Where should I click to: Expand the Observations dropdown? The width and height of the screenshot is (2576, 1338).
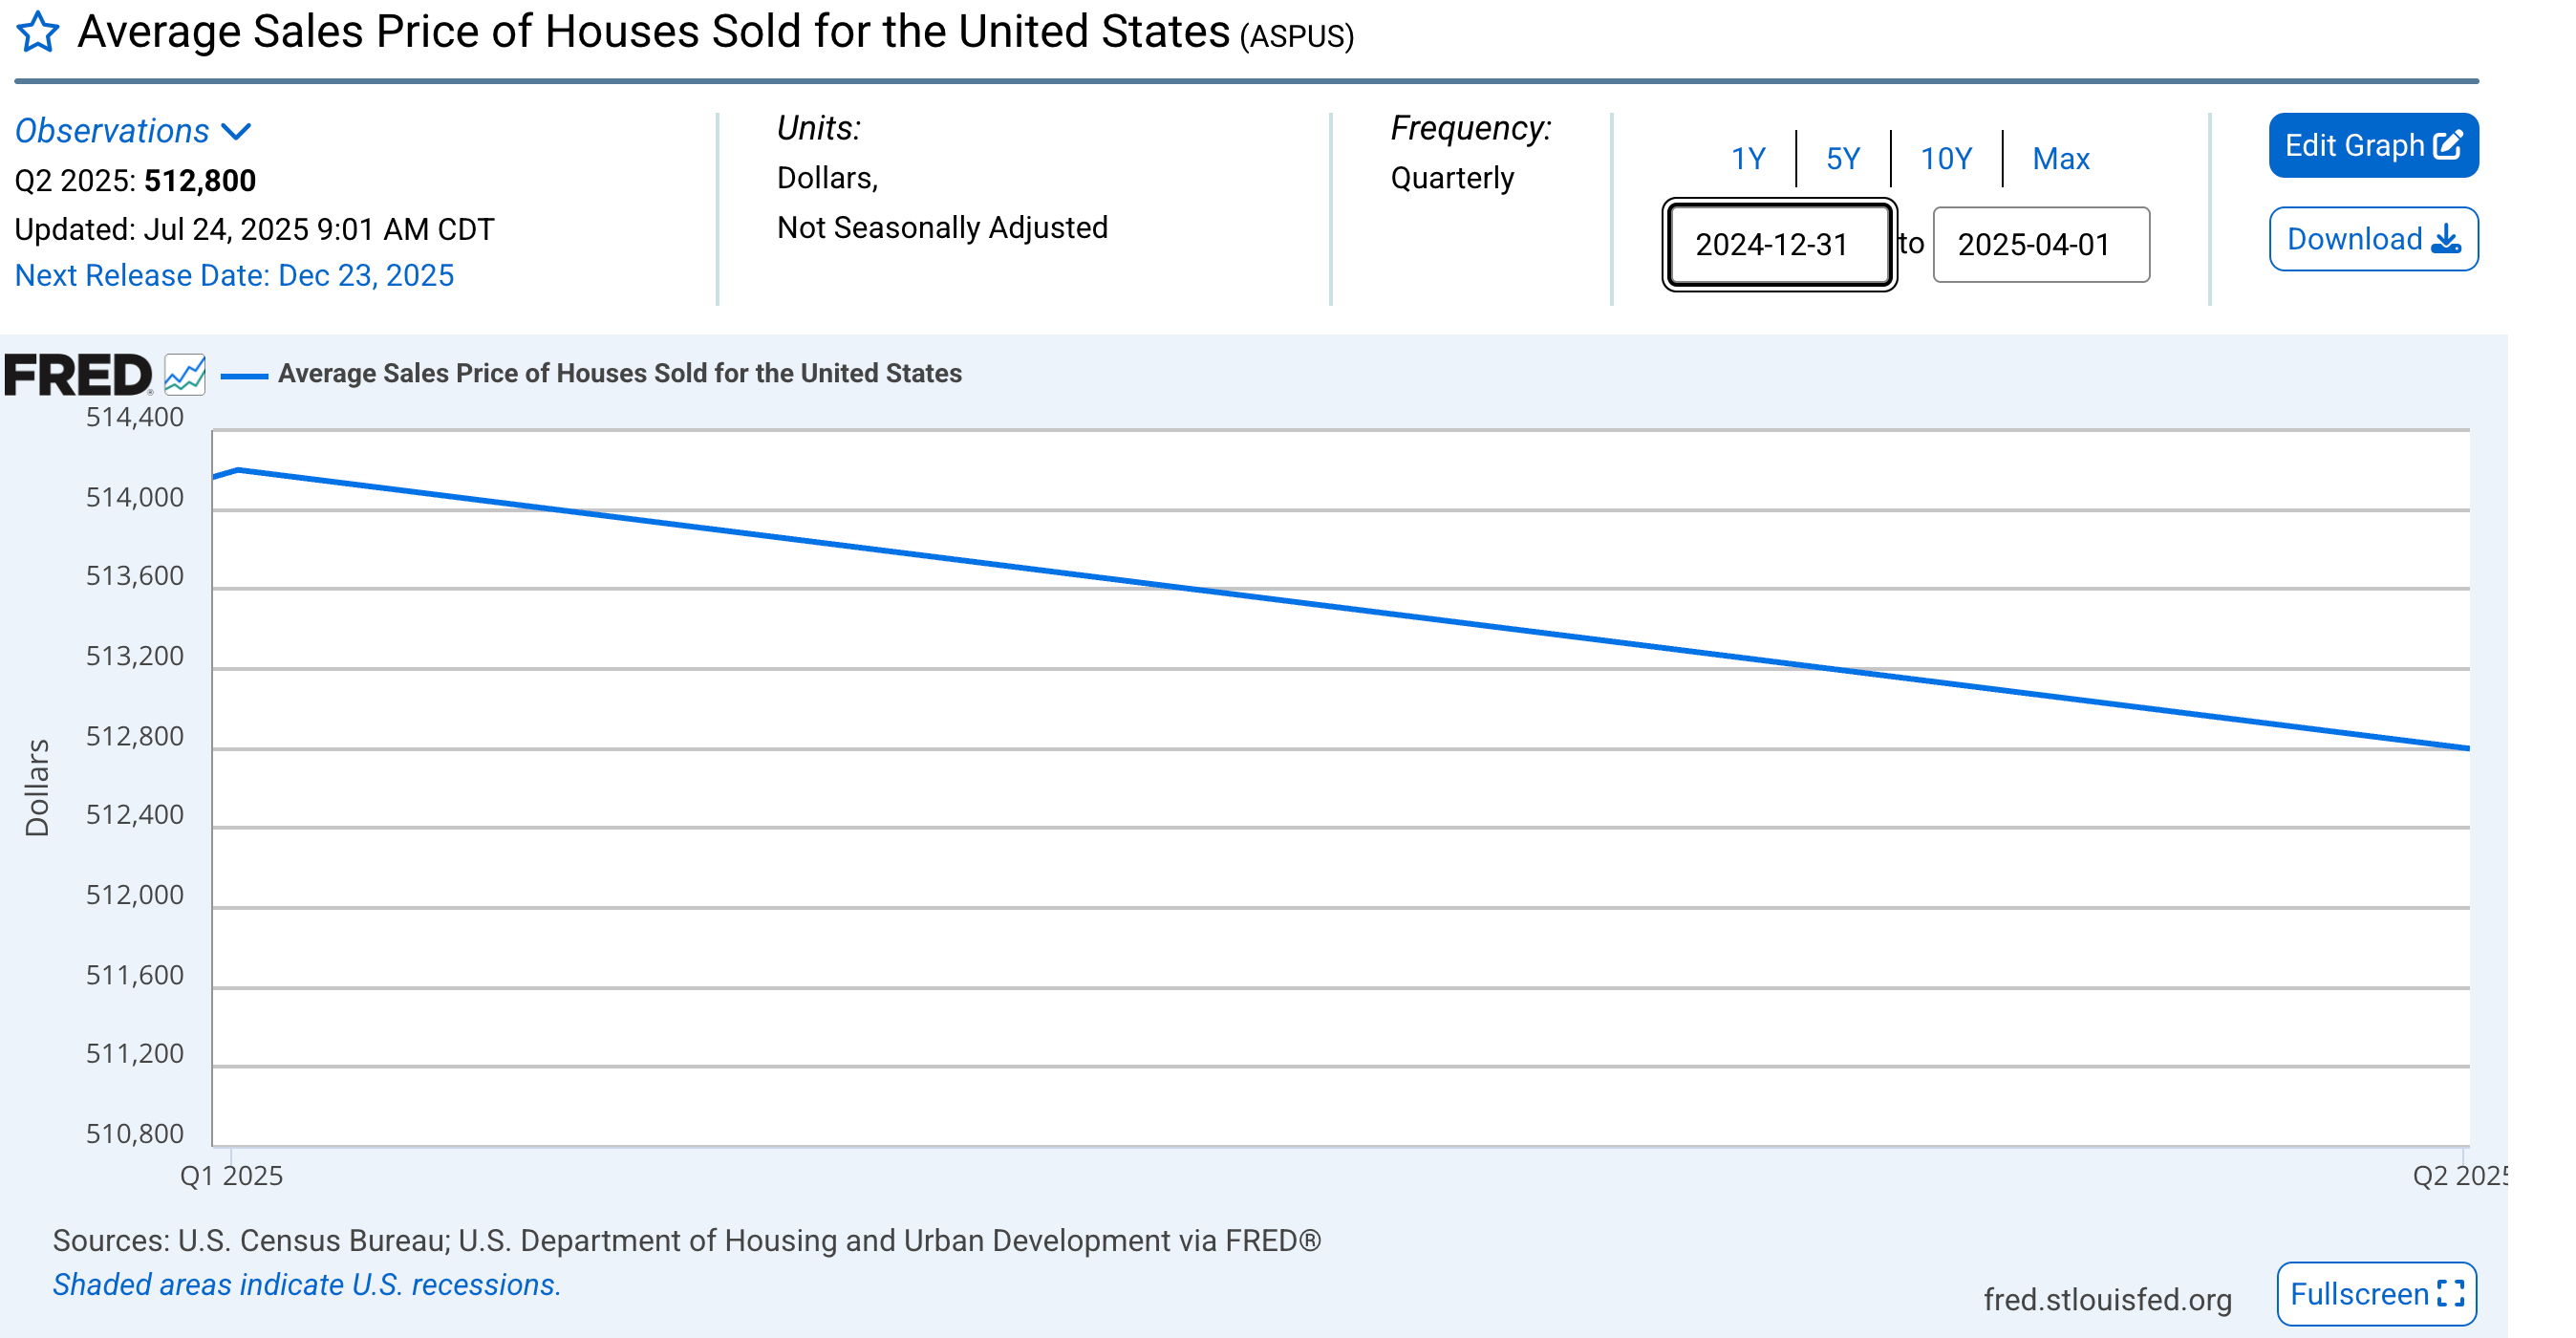click(x=133, y=131)
